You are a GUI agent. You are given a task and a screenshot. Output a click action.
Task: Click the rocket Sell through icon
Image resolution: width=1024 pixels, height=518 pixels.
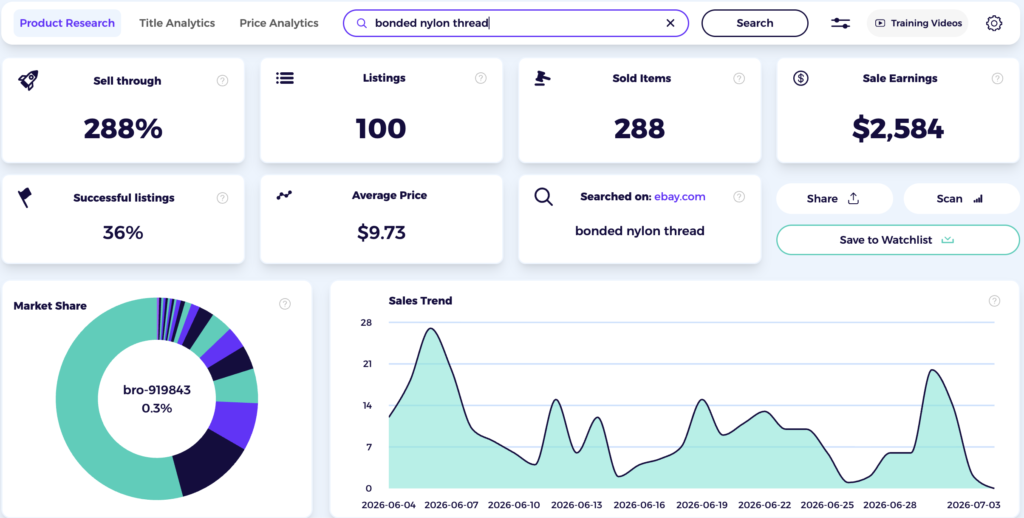pos(28,80)
